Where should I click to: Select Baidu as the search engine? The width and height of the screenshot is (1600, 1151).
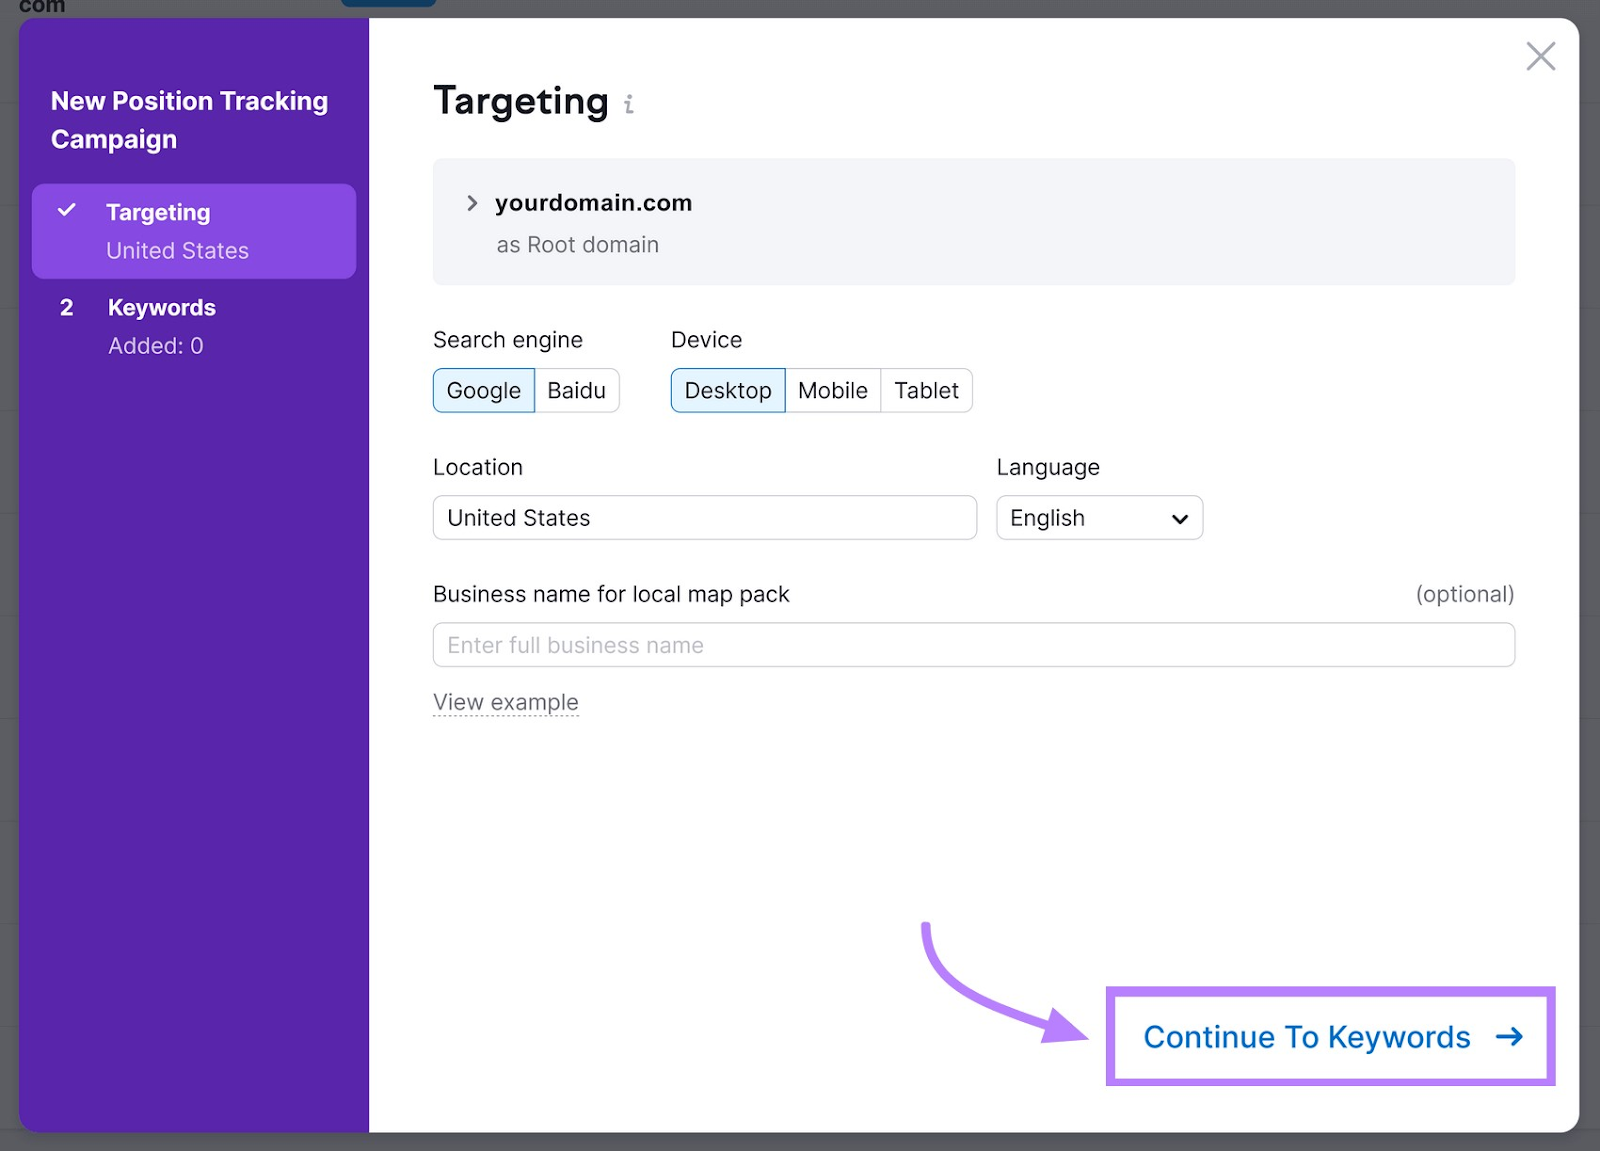[x=577, y=390]
